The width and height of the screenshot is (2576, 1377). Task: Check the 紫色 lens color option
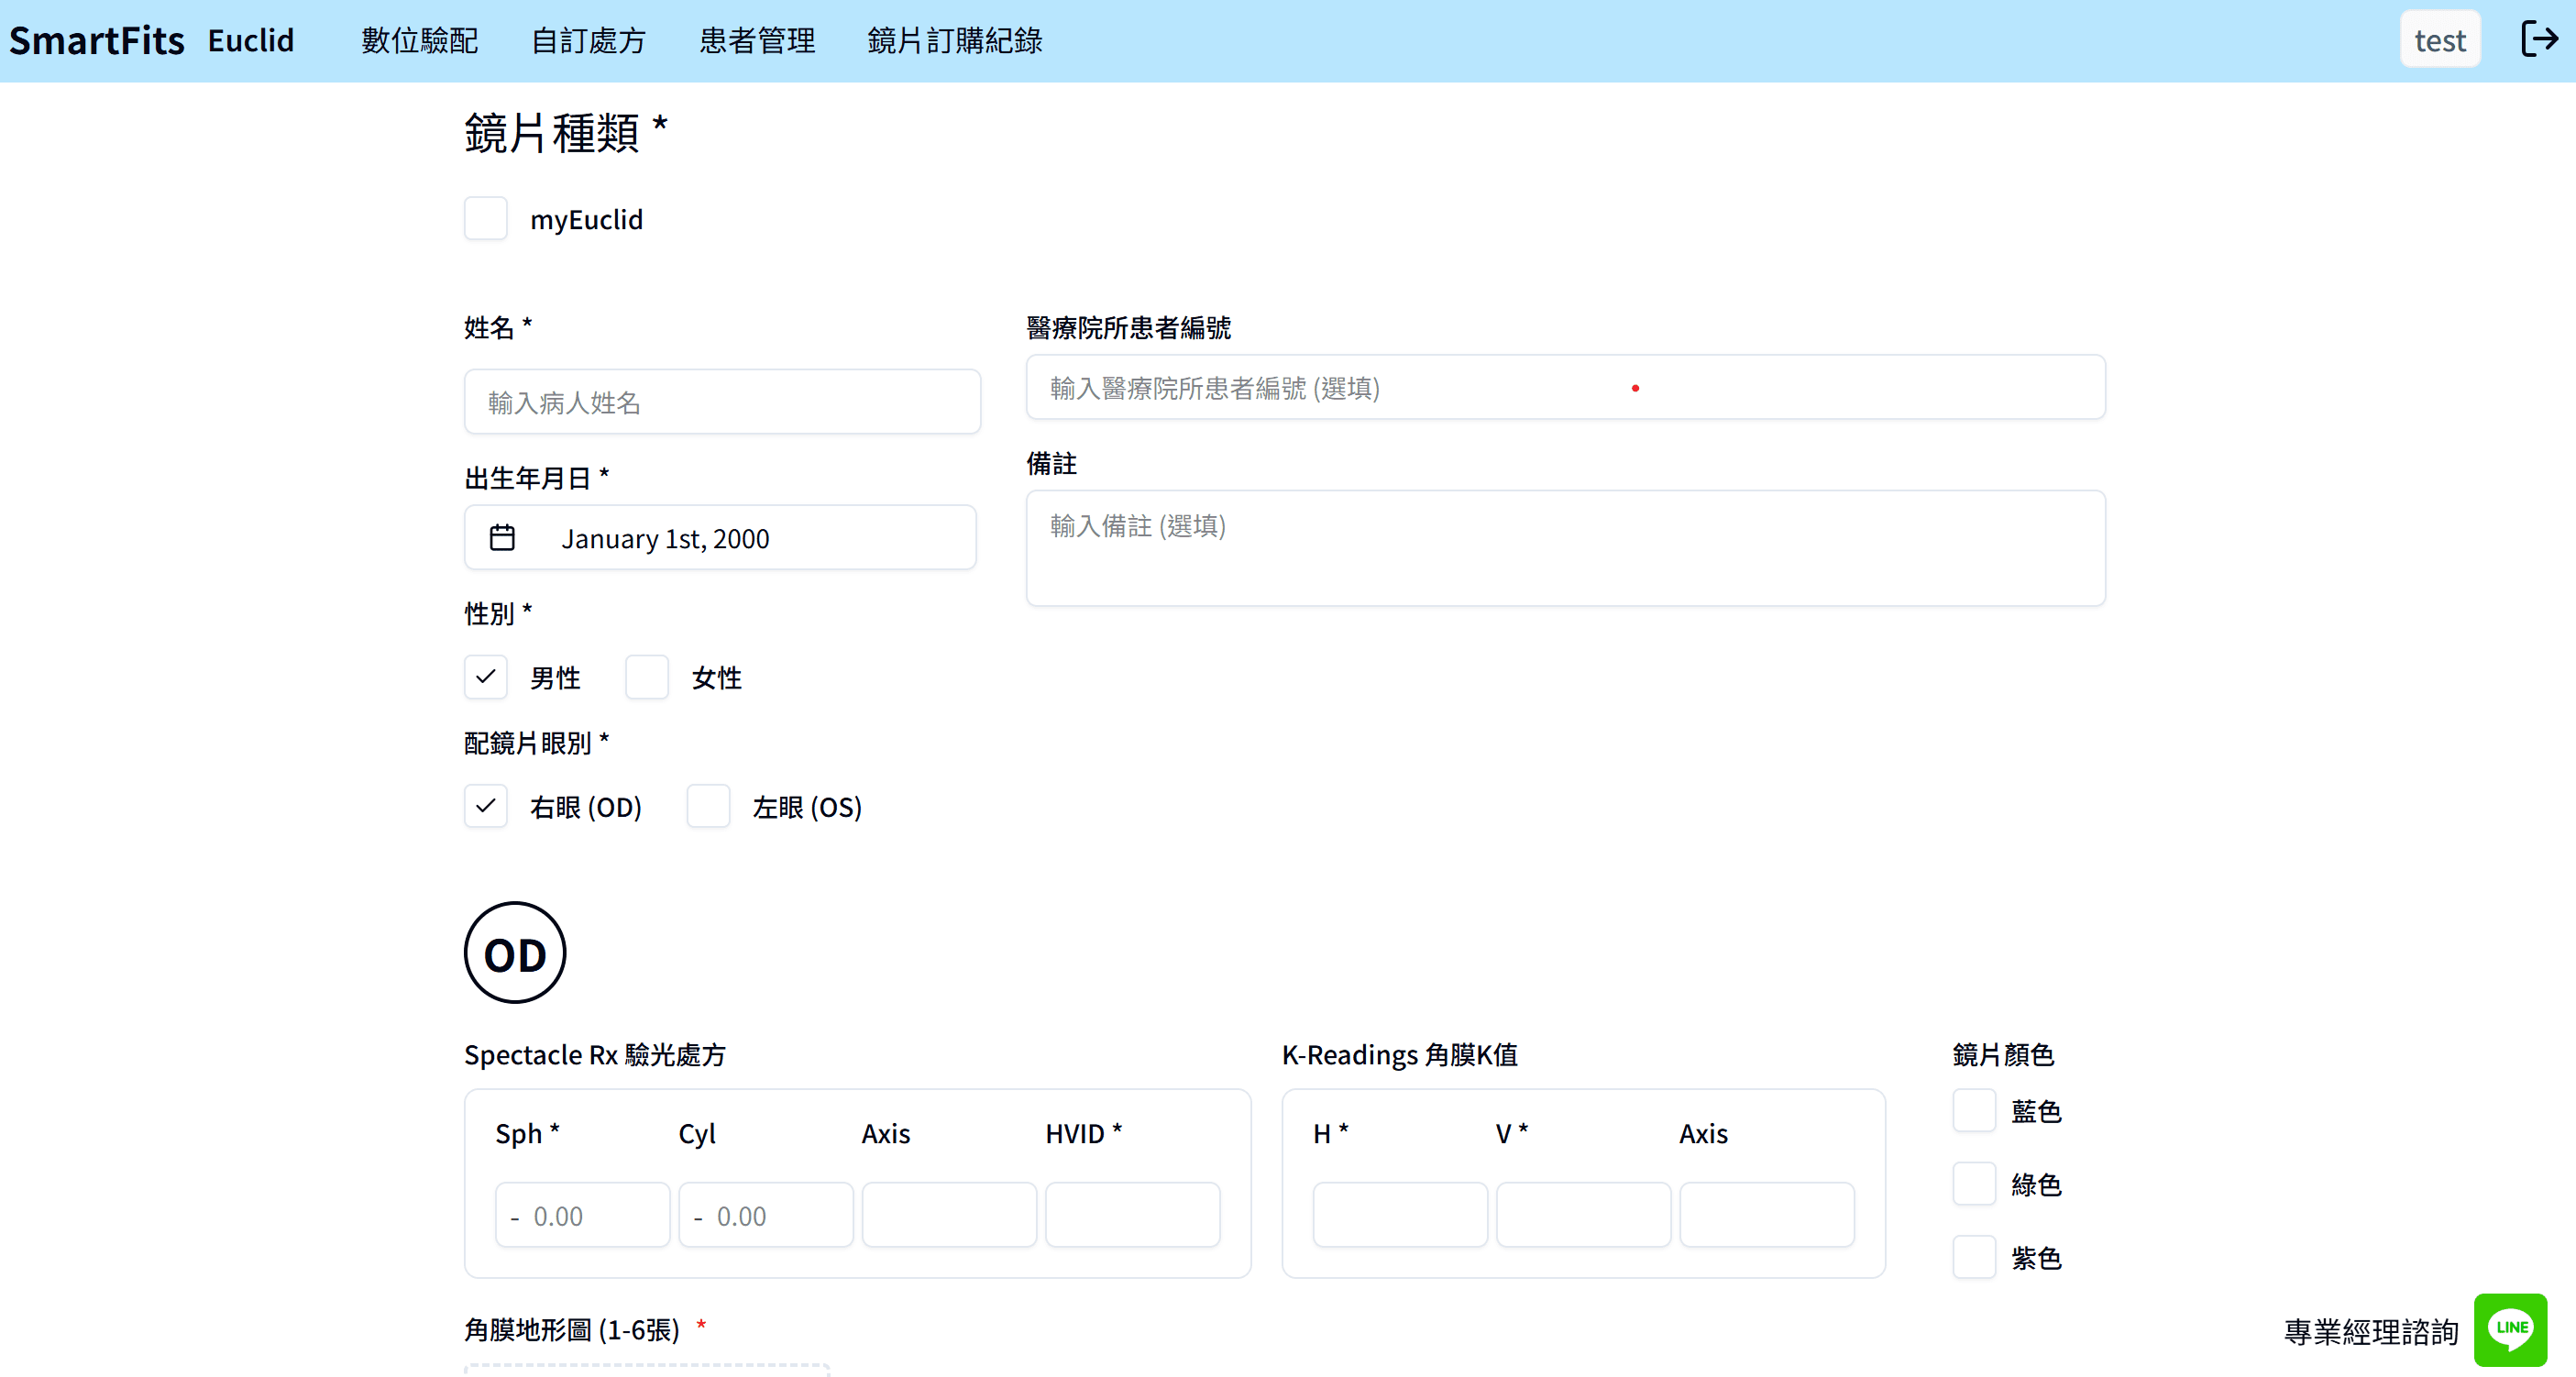coord(1973,1258)
